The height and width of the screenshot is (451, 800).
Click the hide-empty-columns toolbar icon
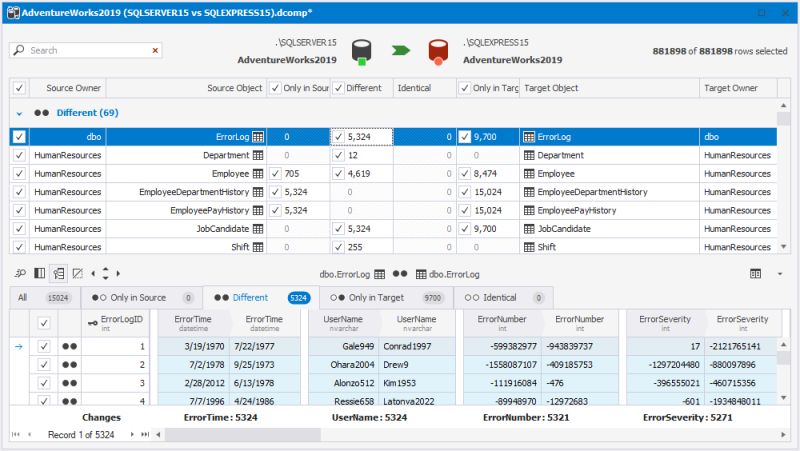point(78,273)
